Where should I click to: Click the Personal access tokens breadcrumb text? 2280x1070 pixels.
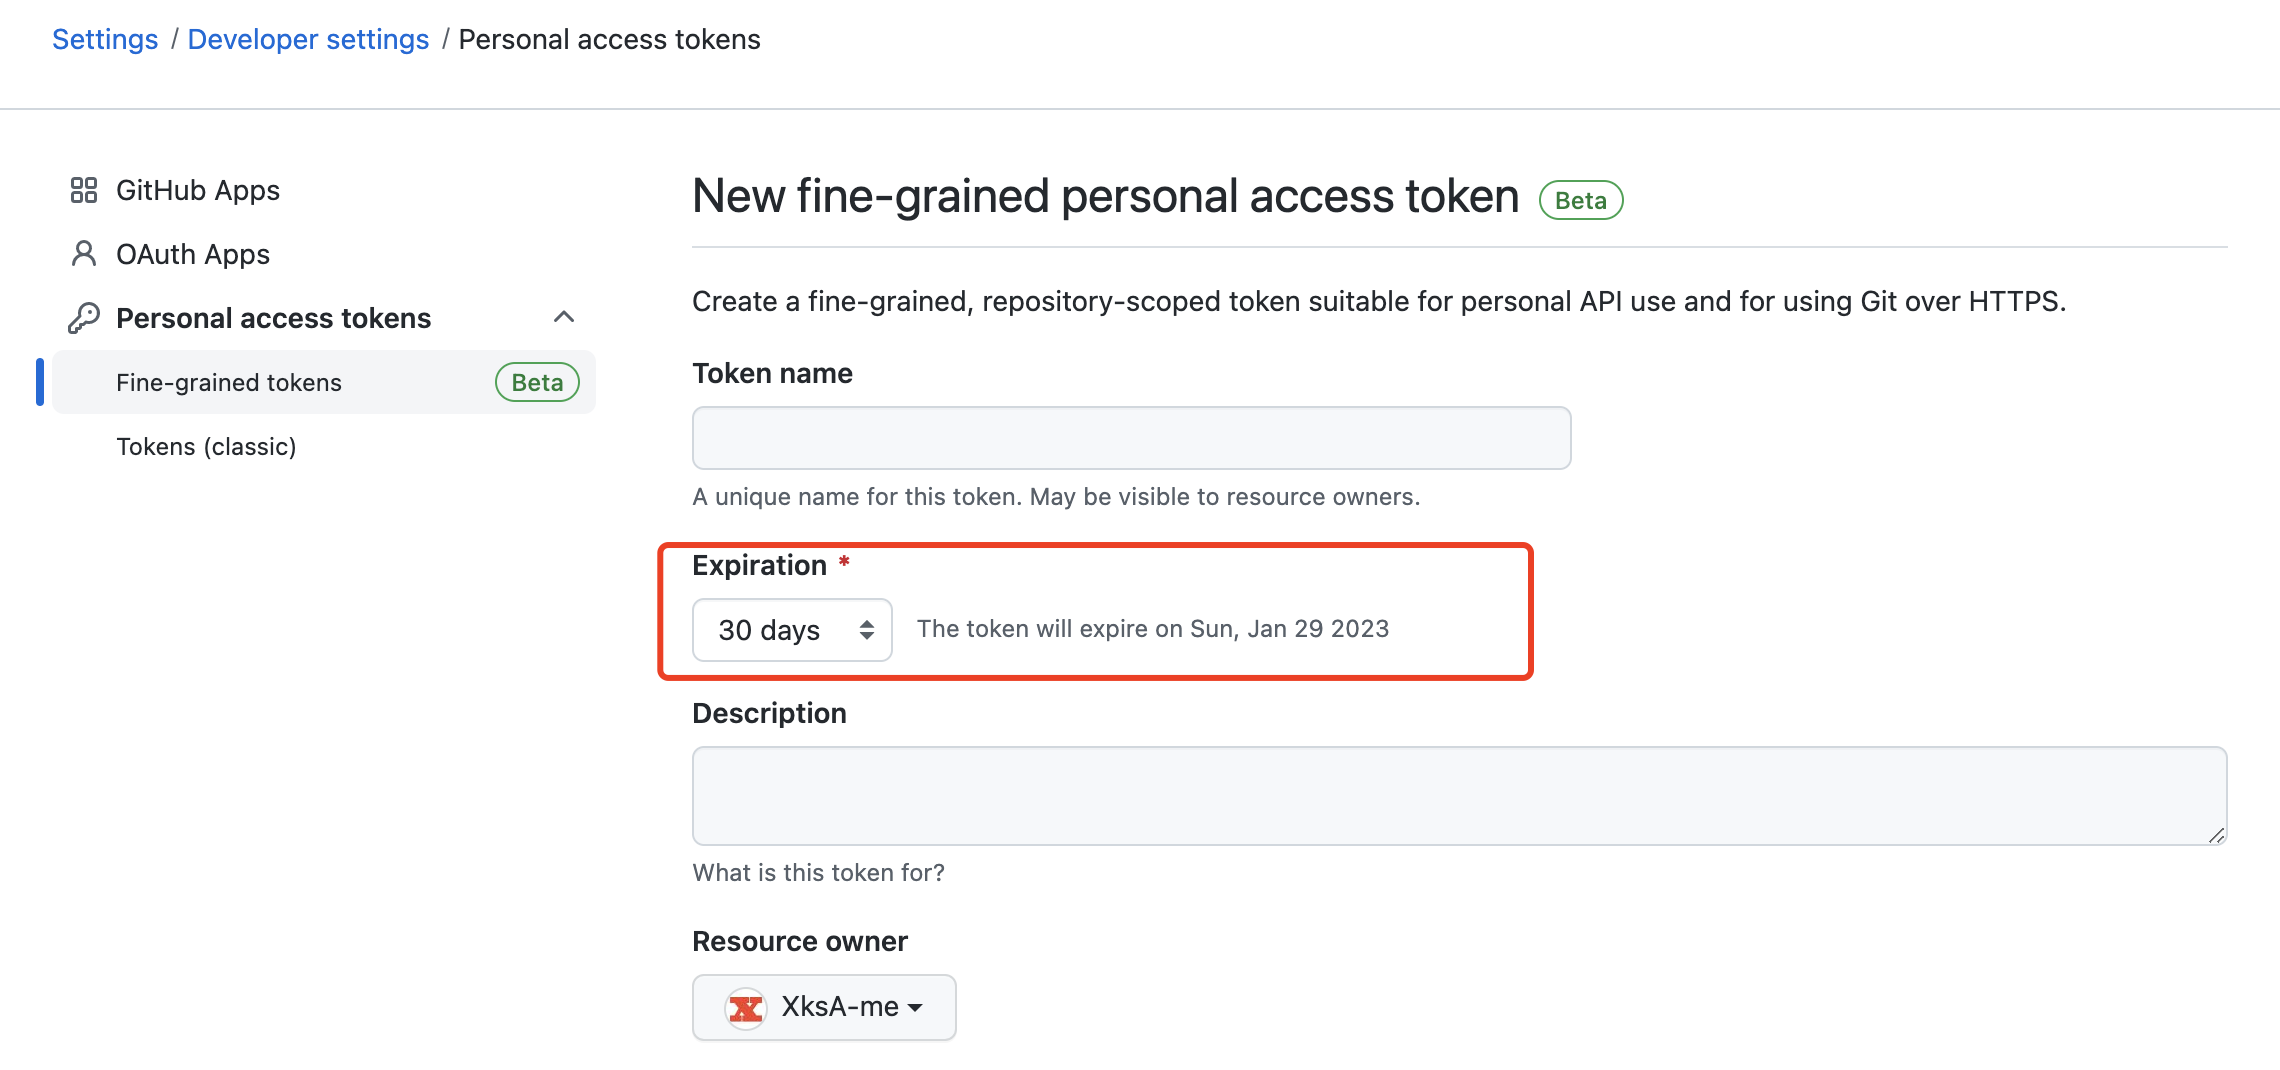610,39
